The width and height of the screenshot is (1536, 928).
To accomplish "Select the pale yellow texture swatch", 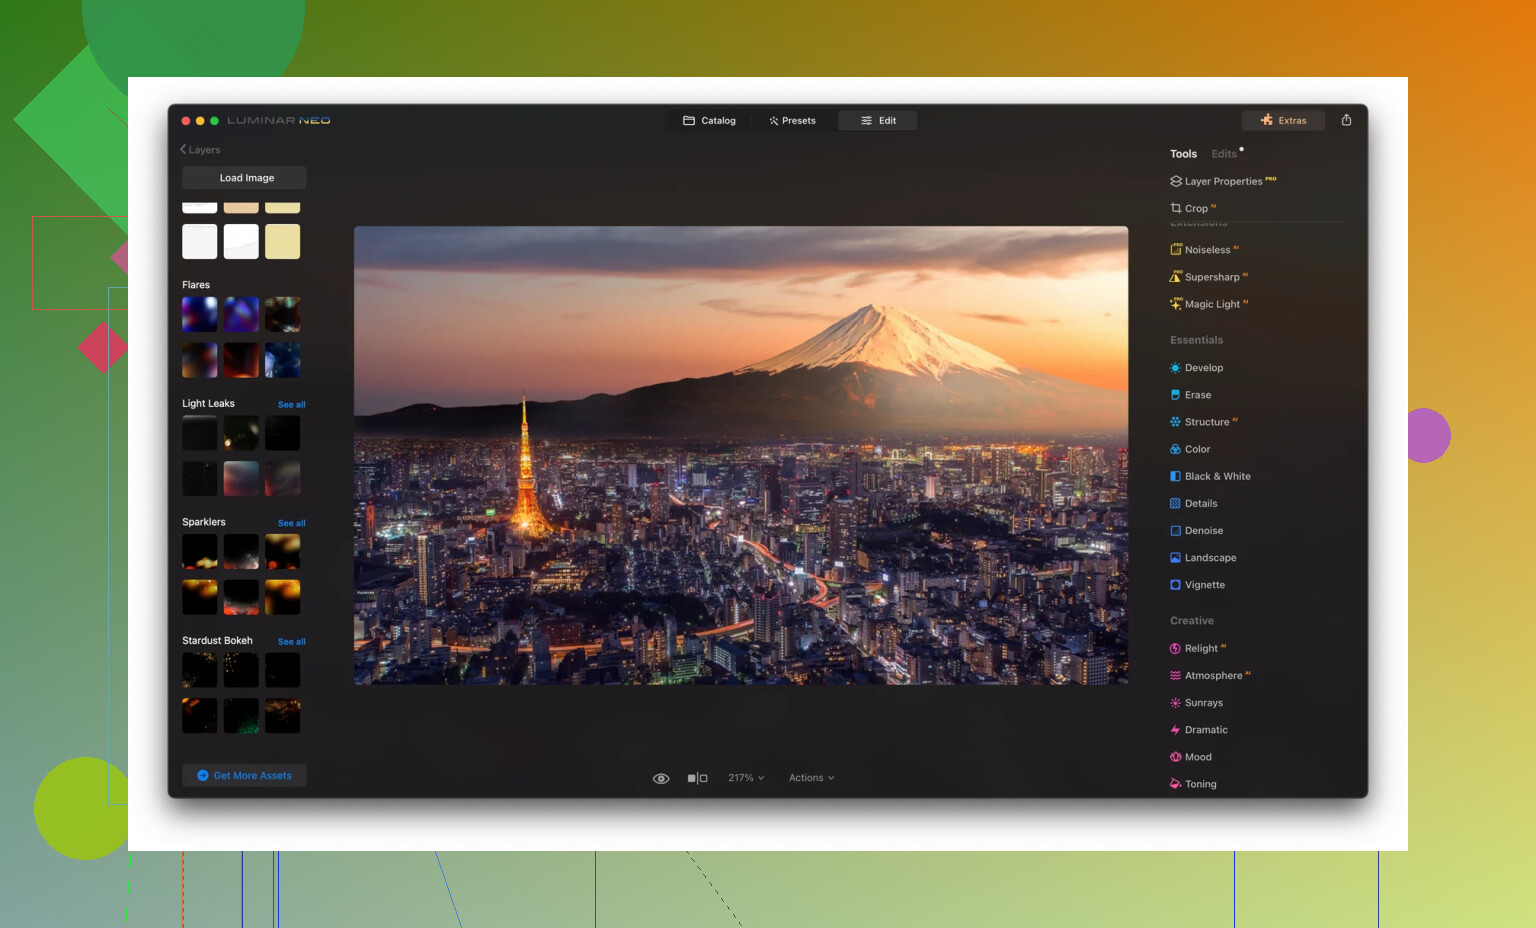I will coord(282,242).
